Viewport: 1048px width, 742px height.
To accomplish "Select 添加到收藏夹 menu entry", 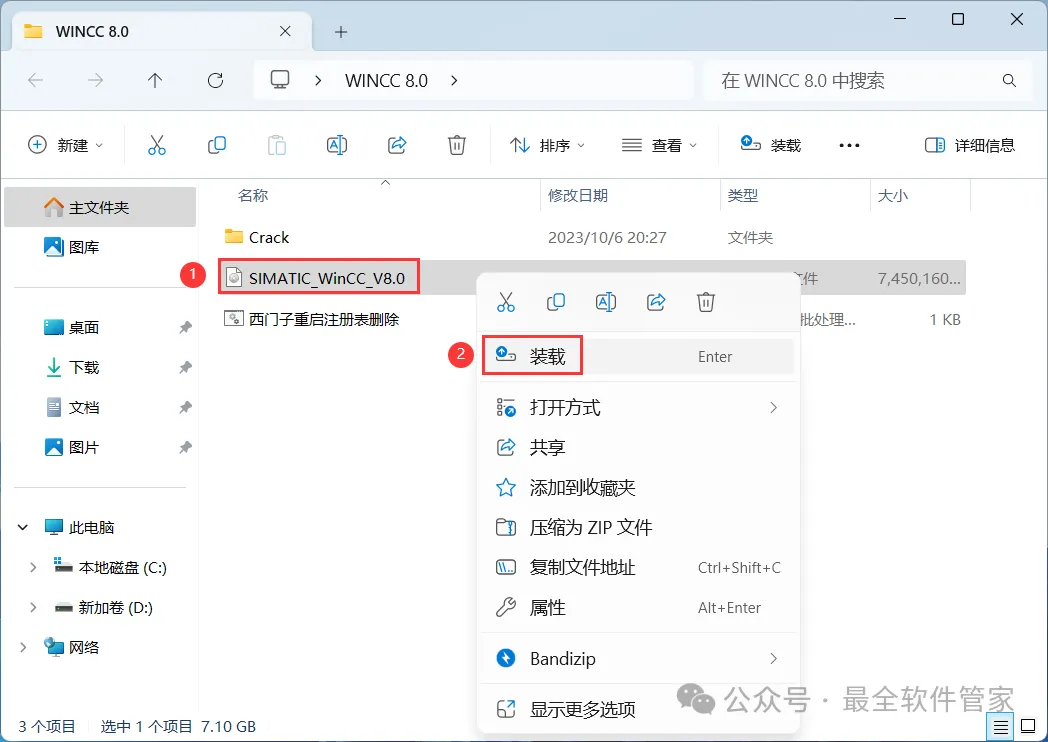I will coord(638,487).
